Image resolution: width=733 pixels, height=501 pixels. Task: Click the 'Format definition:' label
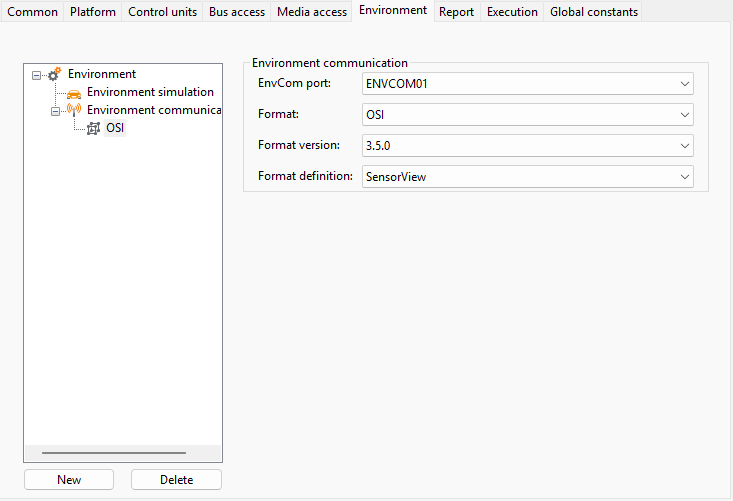[x=305, y=176]
